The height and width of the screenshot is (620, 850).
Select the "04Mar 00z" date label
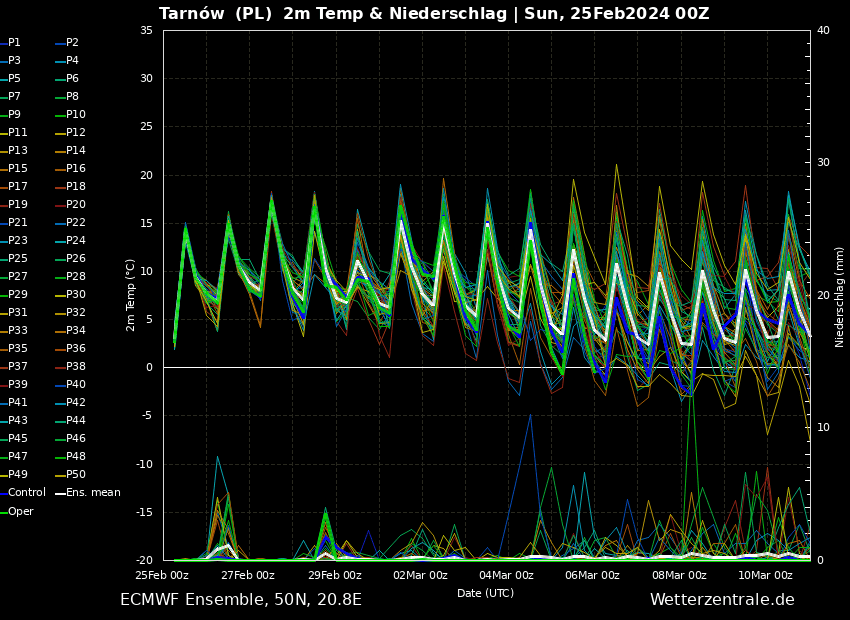click(x=506, y=575)
